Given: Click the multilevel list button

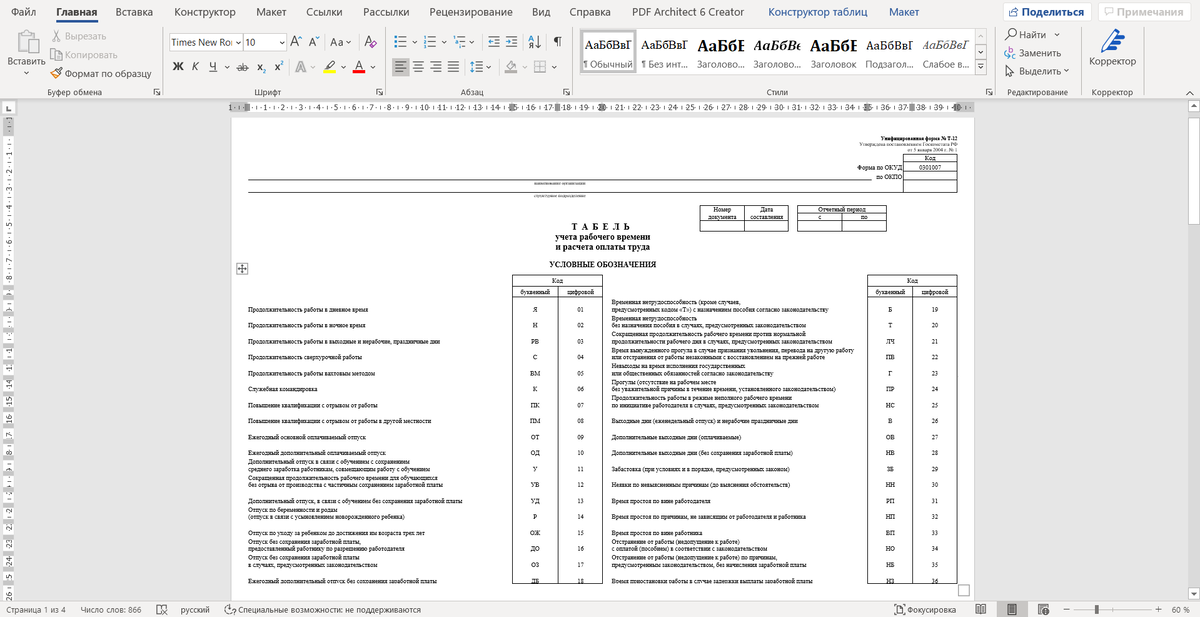Looking at the screenshot, I should pos(461,43).
